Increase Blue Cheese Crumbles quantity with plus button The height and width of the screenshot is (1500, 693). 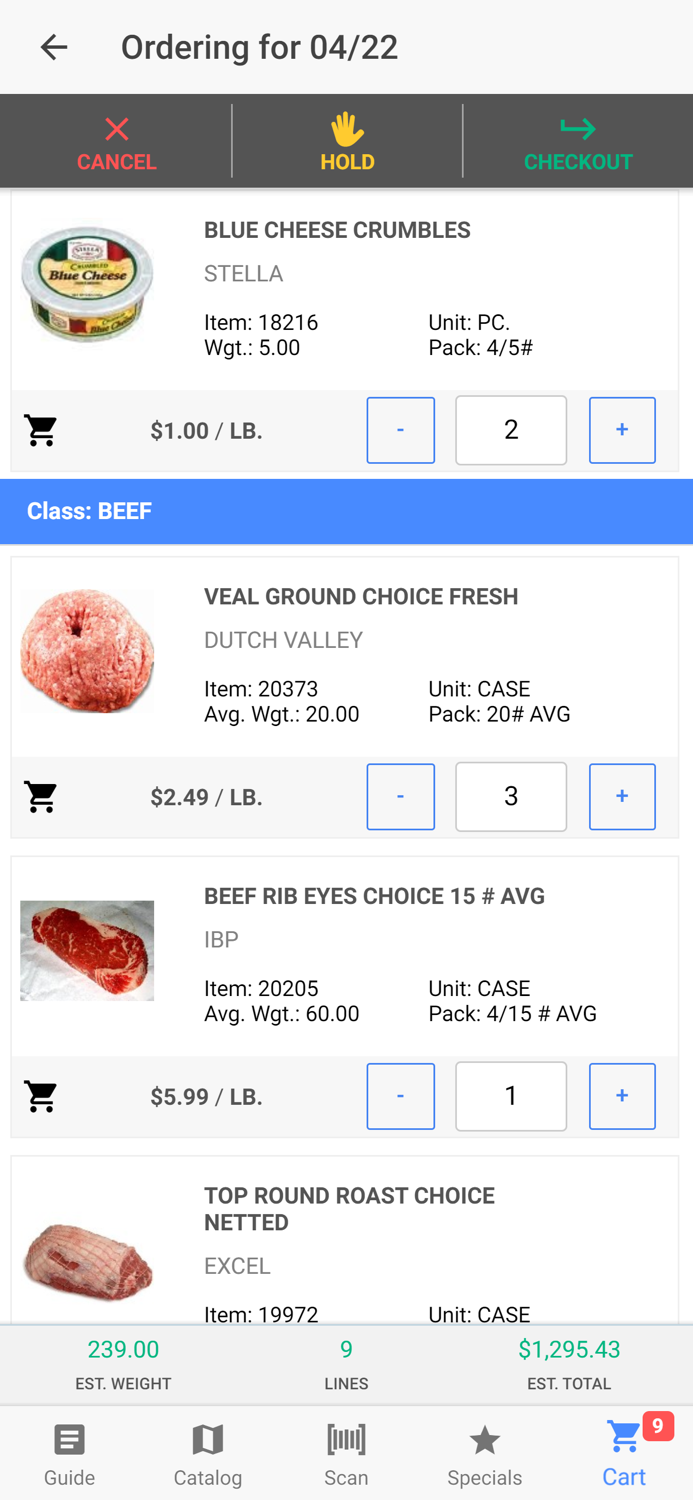click(622, 430)
